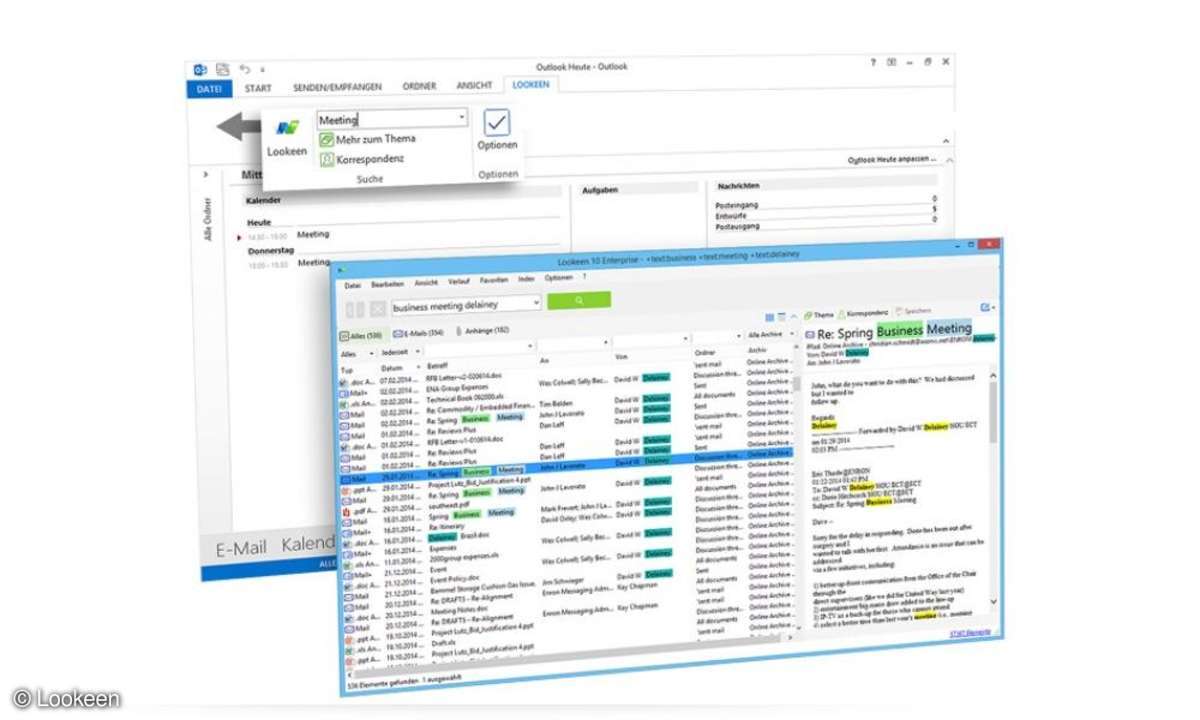
Task: Open the Outlook help question mark
Action: [x=874, y=63]
